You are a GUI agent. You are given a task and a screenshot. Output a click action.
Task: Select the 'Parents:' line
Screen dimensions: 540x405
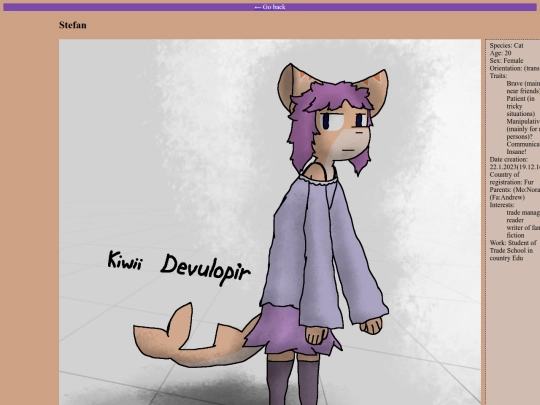click(515, 189)
